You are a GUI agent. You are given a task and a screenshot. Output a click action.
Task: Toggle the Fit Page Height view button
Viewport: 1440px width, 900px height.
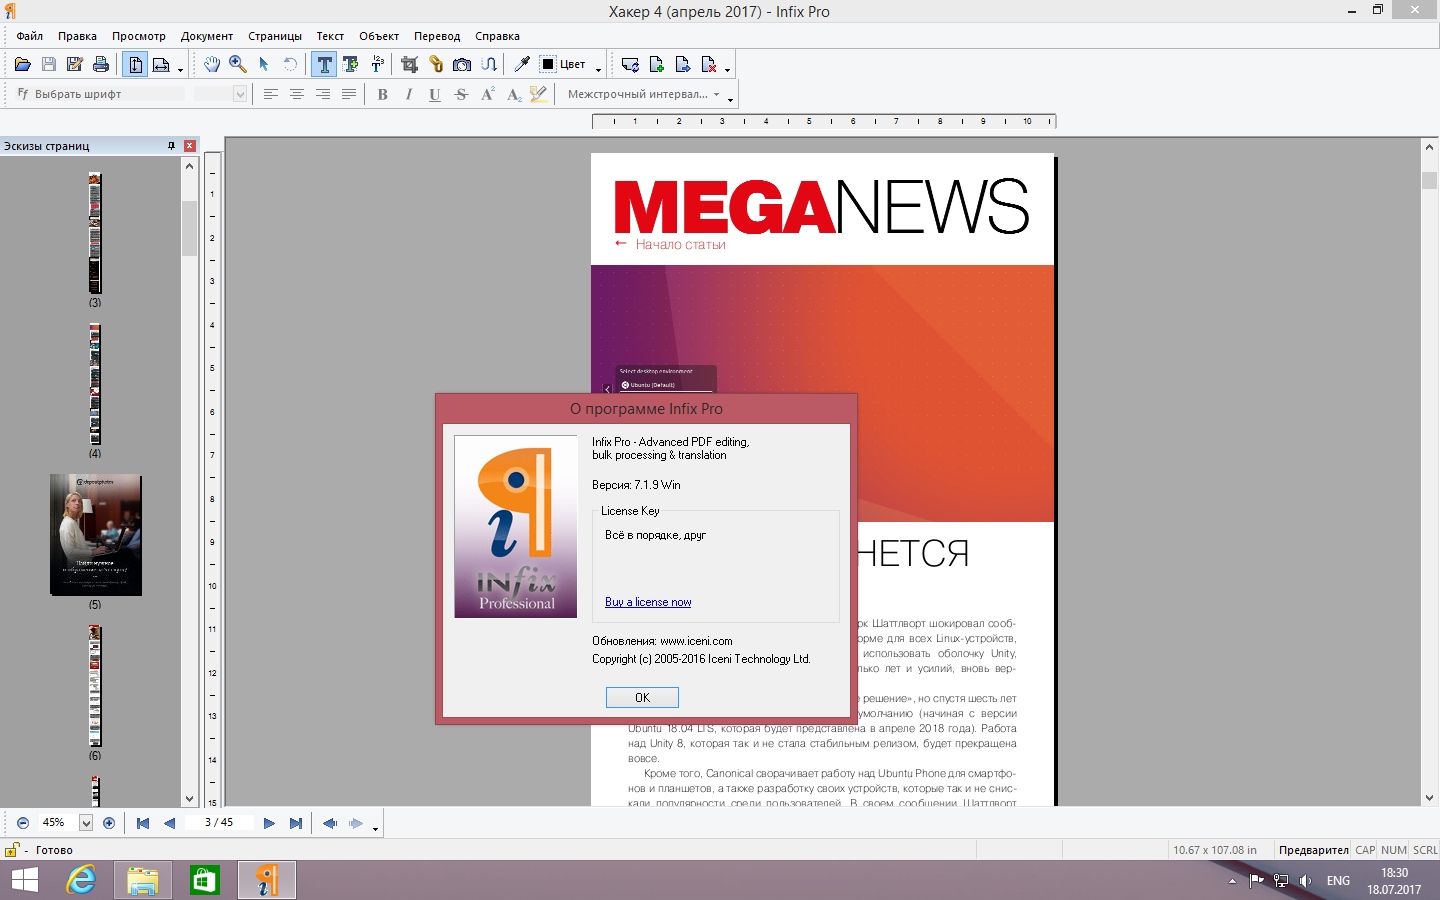pyautogui.click(x=135, y=64)
